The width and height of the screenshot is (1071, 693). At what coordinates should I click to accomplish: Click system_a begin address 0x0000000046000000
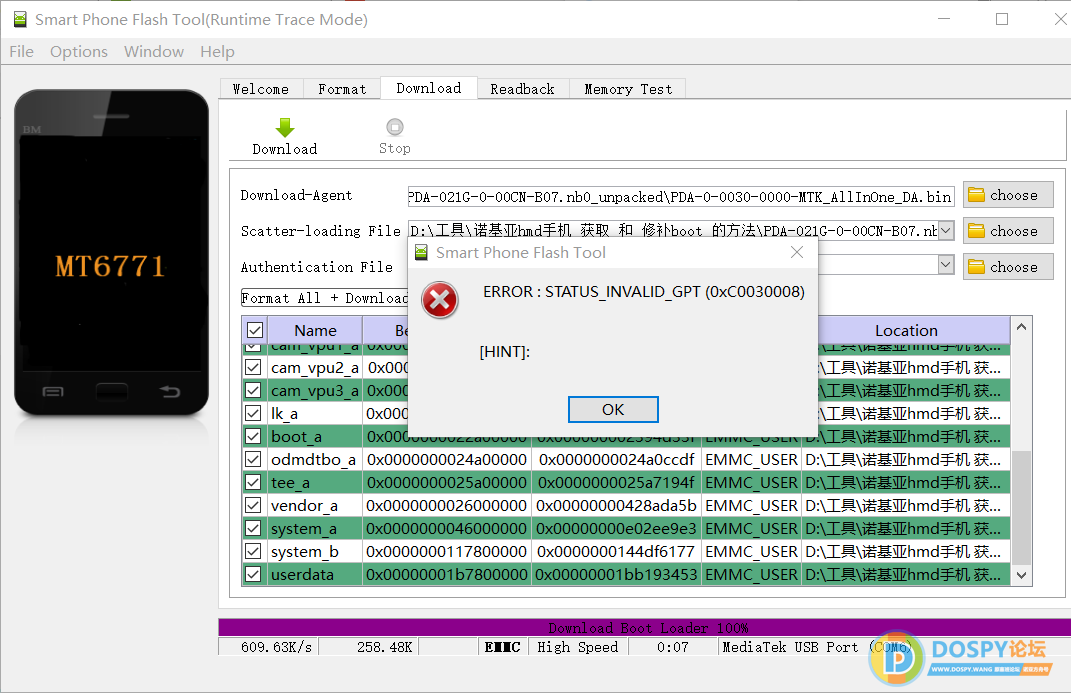coord(446,528)
